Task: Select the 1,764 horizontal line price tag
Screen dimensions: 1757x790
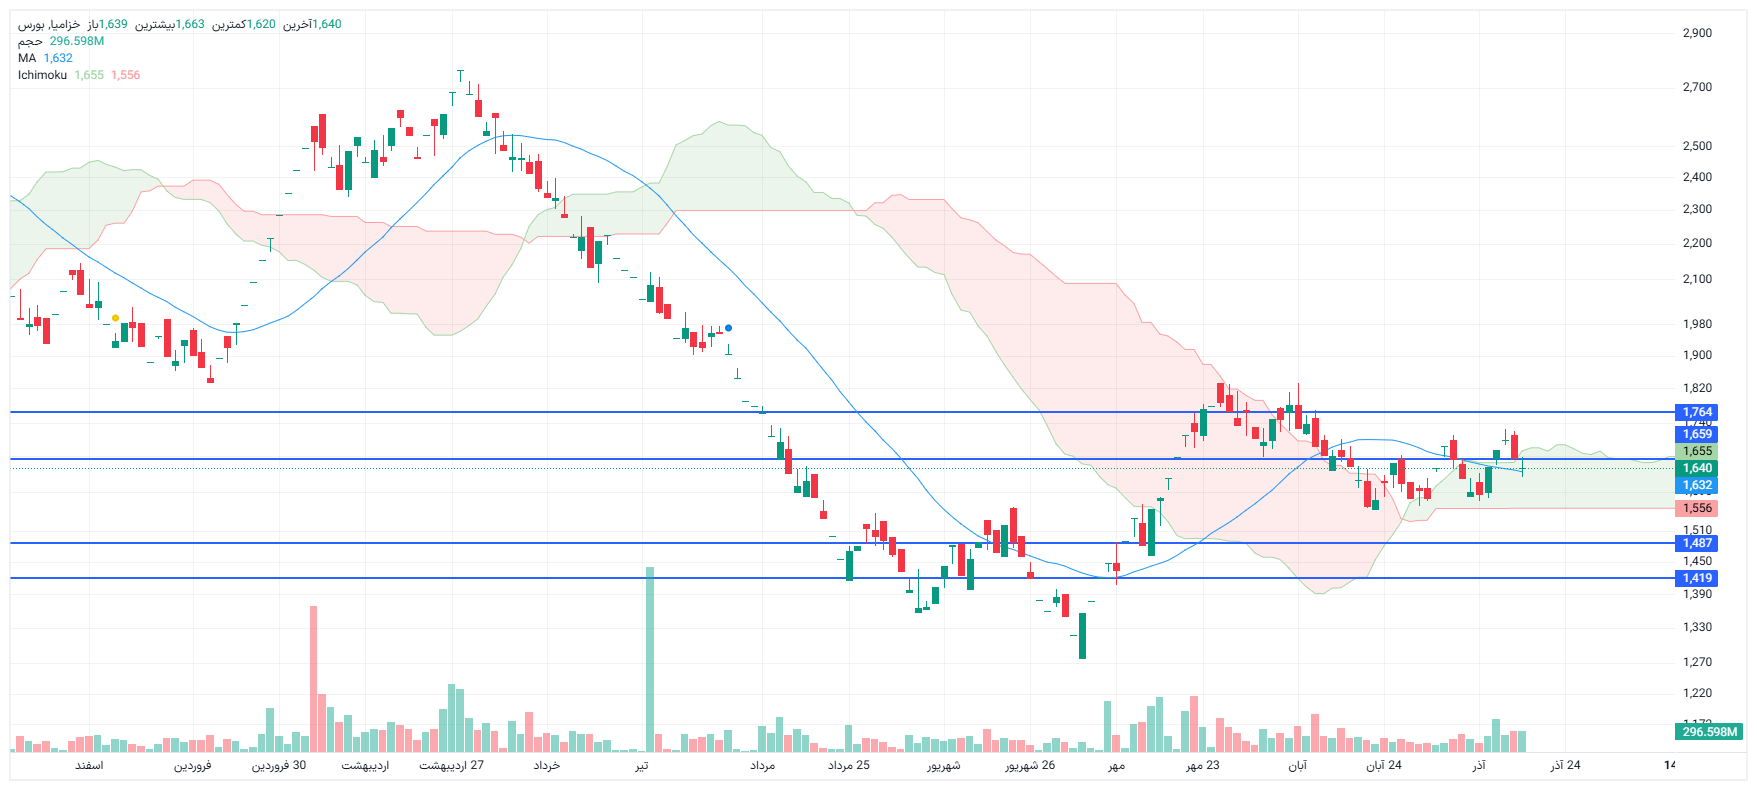Action: pos(1696,412)
